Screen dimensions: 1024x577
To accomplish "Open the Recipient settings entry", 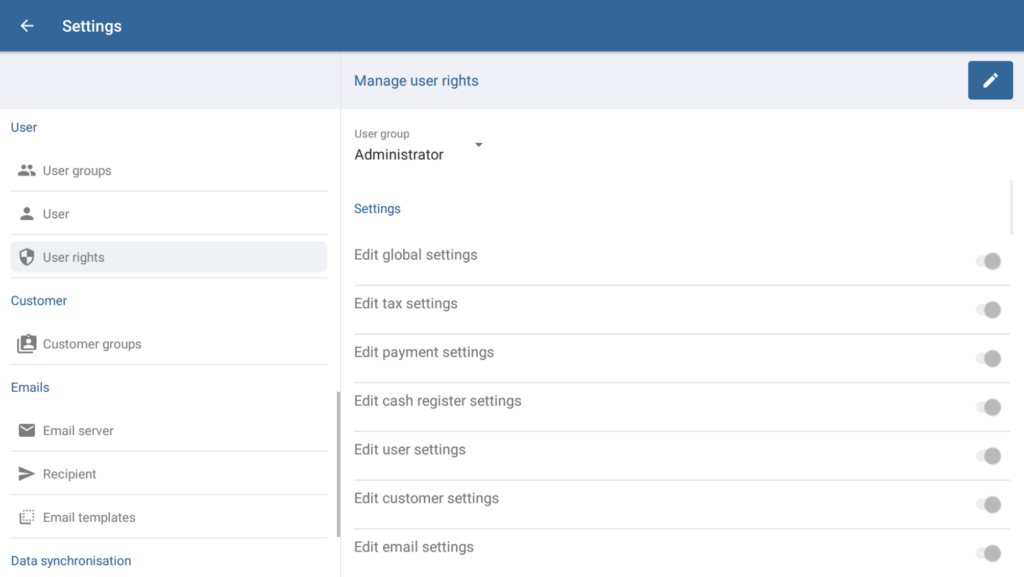I will click(70, 474).
